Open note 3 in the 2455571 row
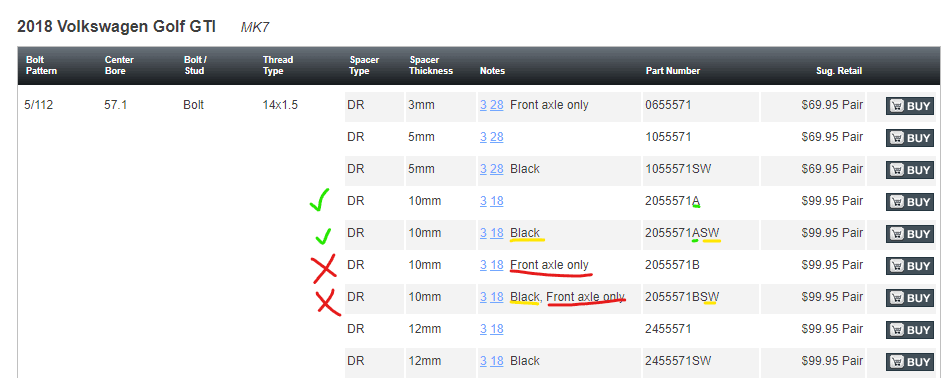Image resolution: width=949 pixels, height=378 pixels. (483, 329)
